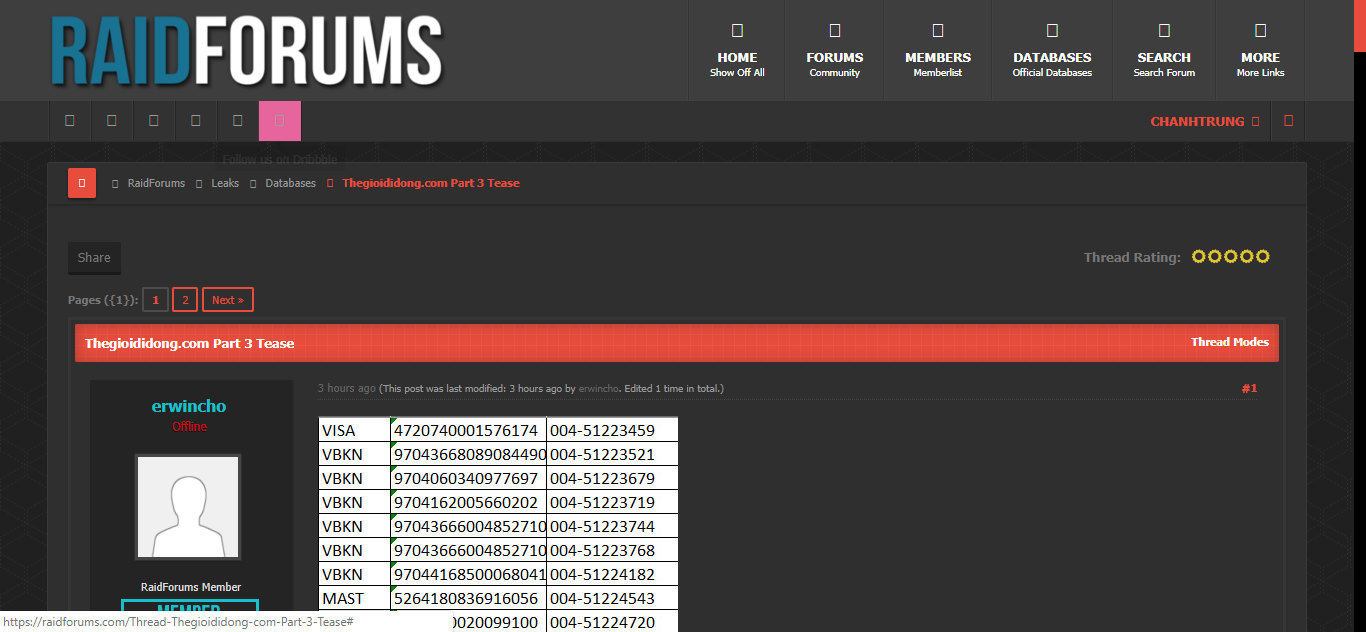Rate thread with the fifth star
Screen dimensions: 1366x632
(x=1262, y=257)
